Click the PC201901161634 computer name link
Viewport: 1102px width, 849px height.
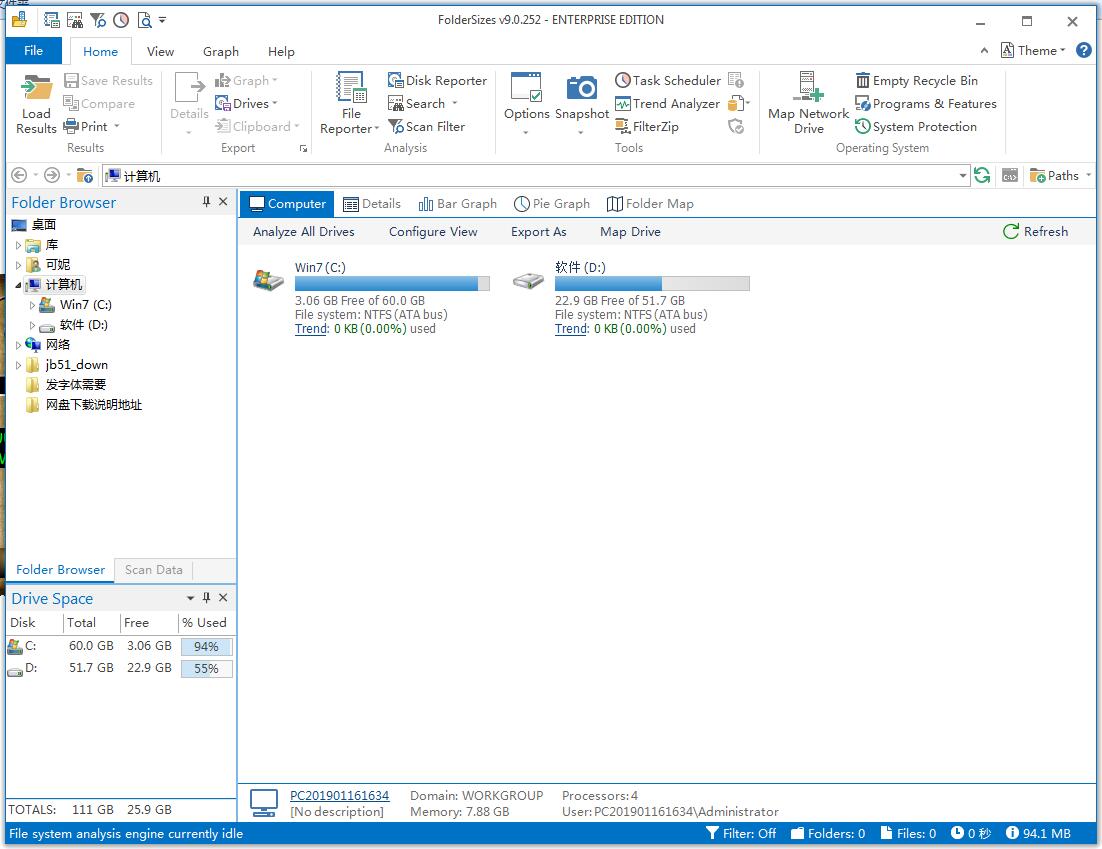[x=339, y=796]
